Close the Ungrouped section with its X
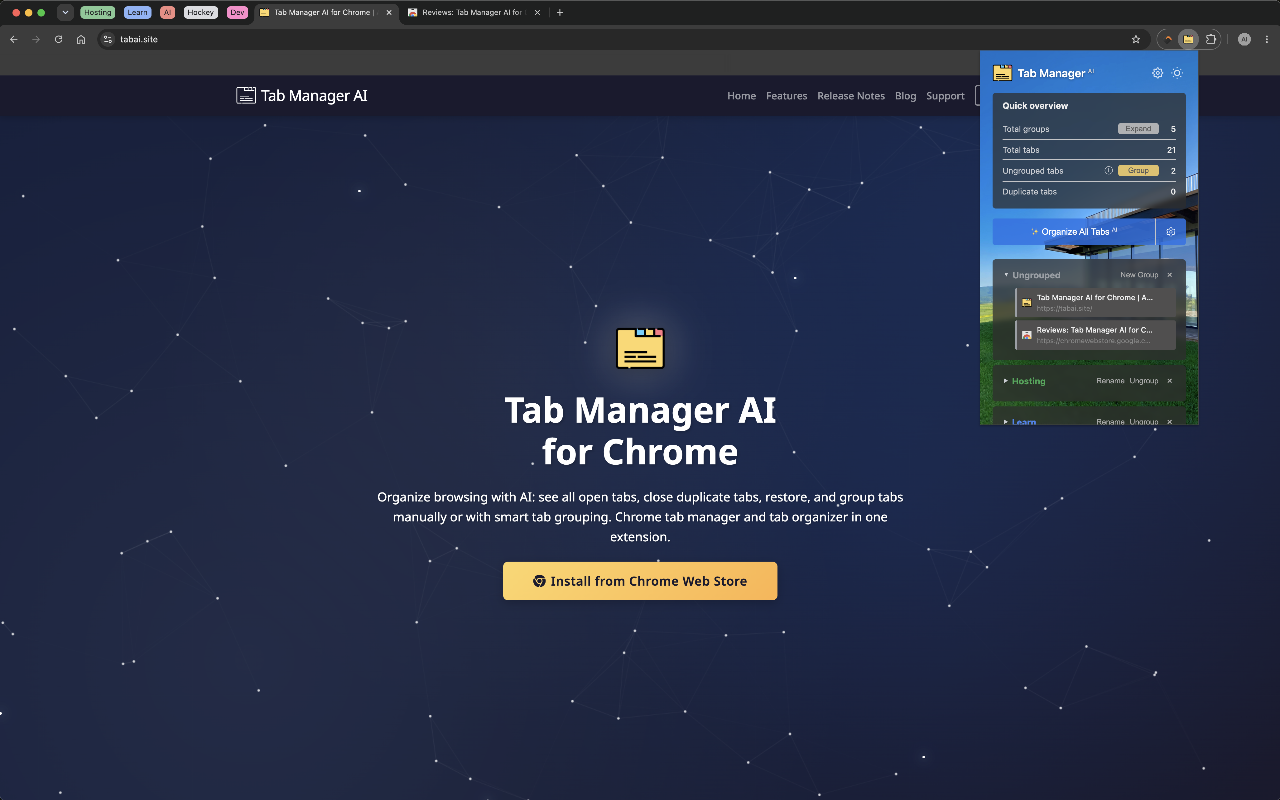 coord(1170,275)
